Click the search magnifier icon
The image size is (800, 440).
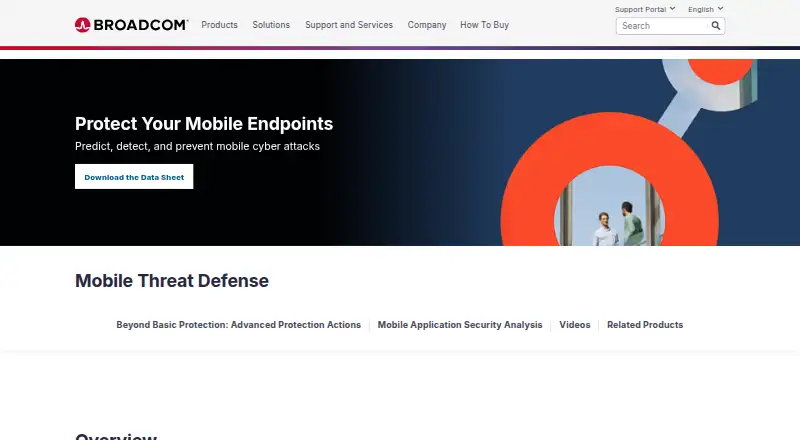716,26
